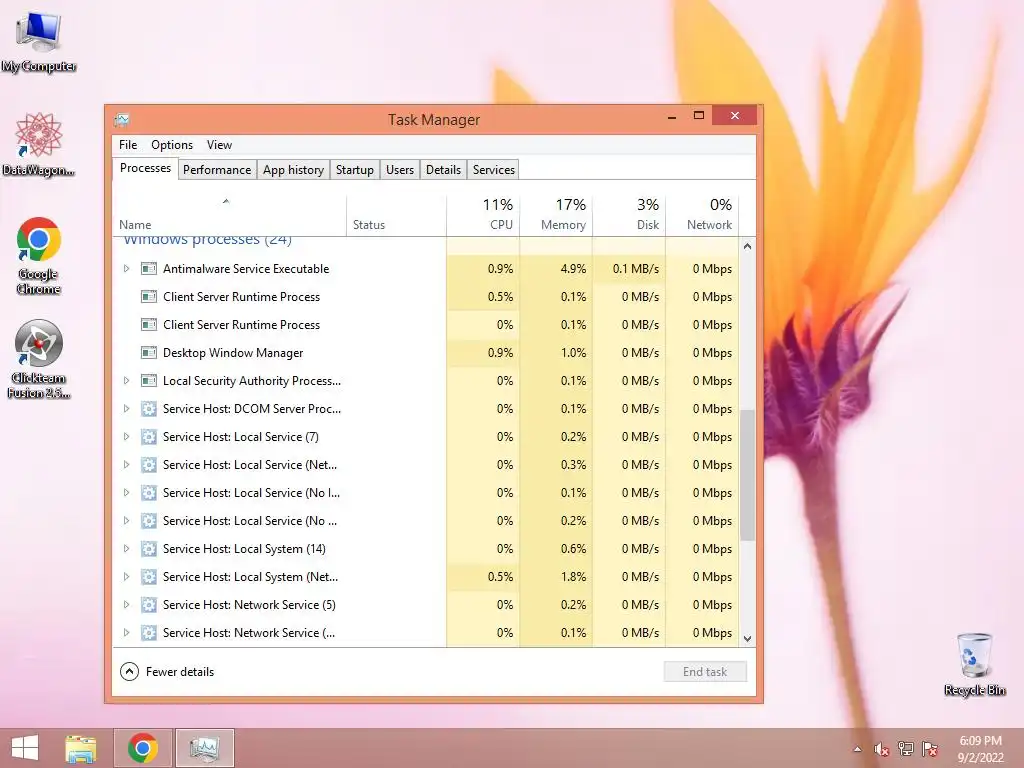This screenshot has width=1024, height=768.
Task: Click the scrollbar up arrow
Action: click(x=748, y=246)
